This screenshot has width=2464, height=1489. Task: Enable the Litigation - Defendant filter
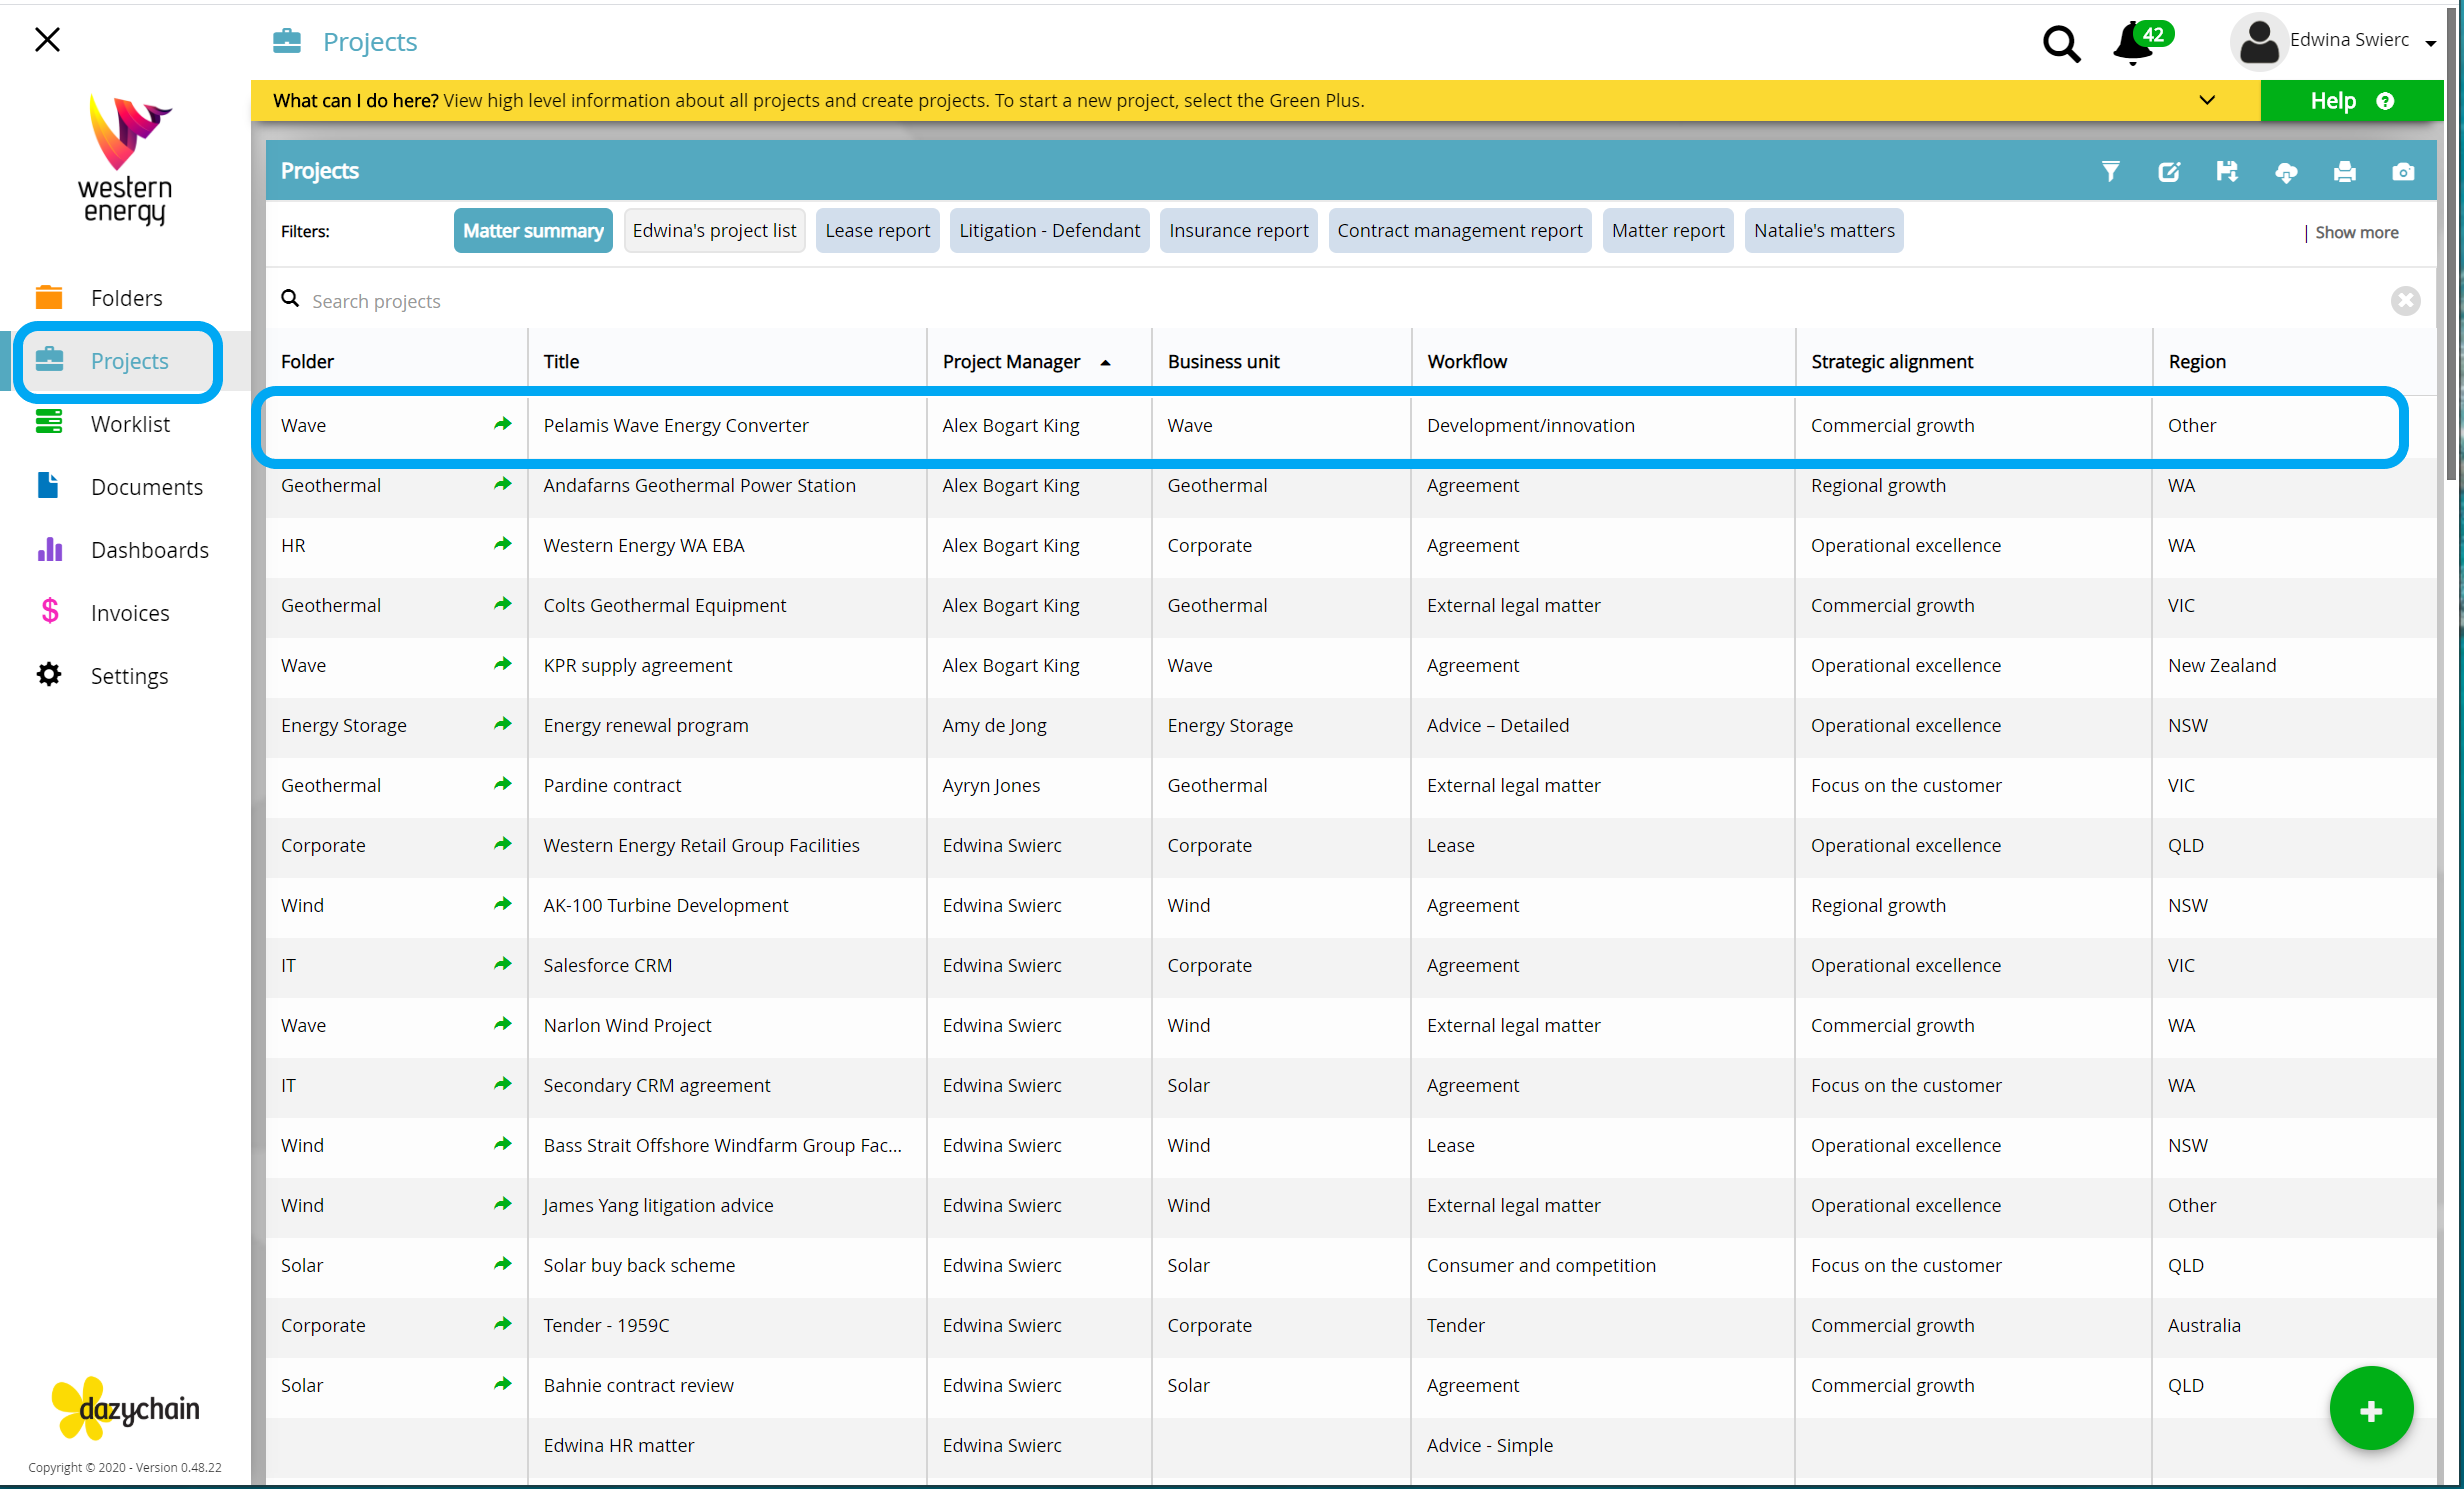(x=1049, y=231)
